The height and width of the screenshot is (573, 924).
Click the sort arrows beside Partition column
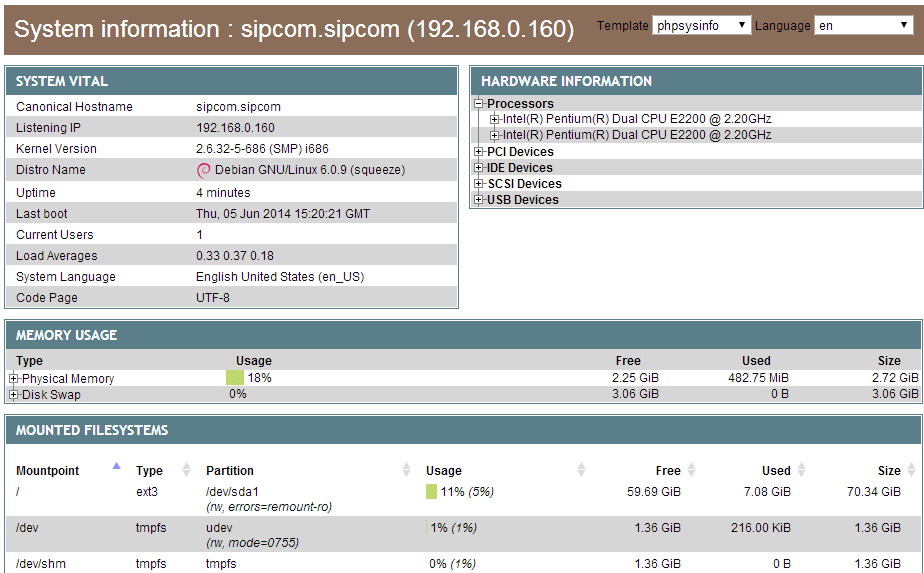point(406,470)
